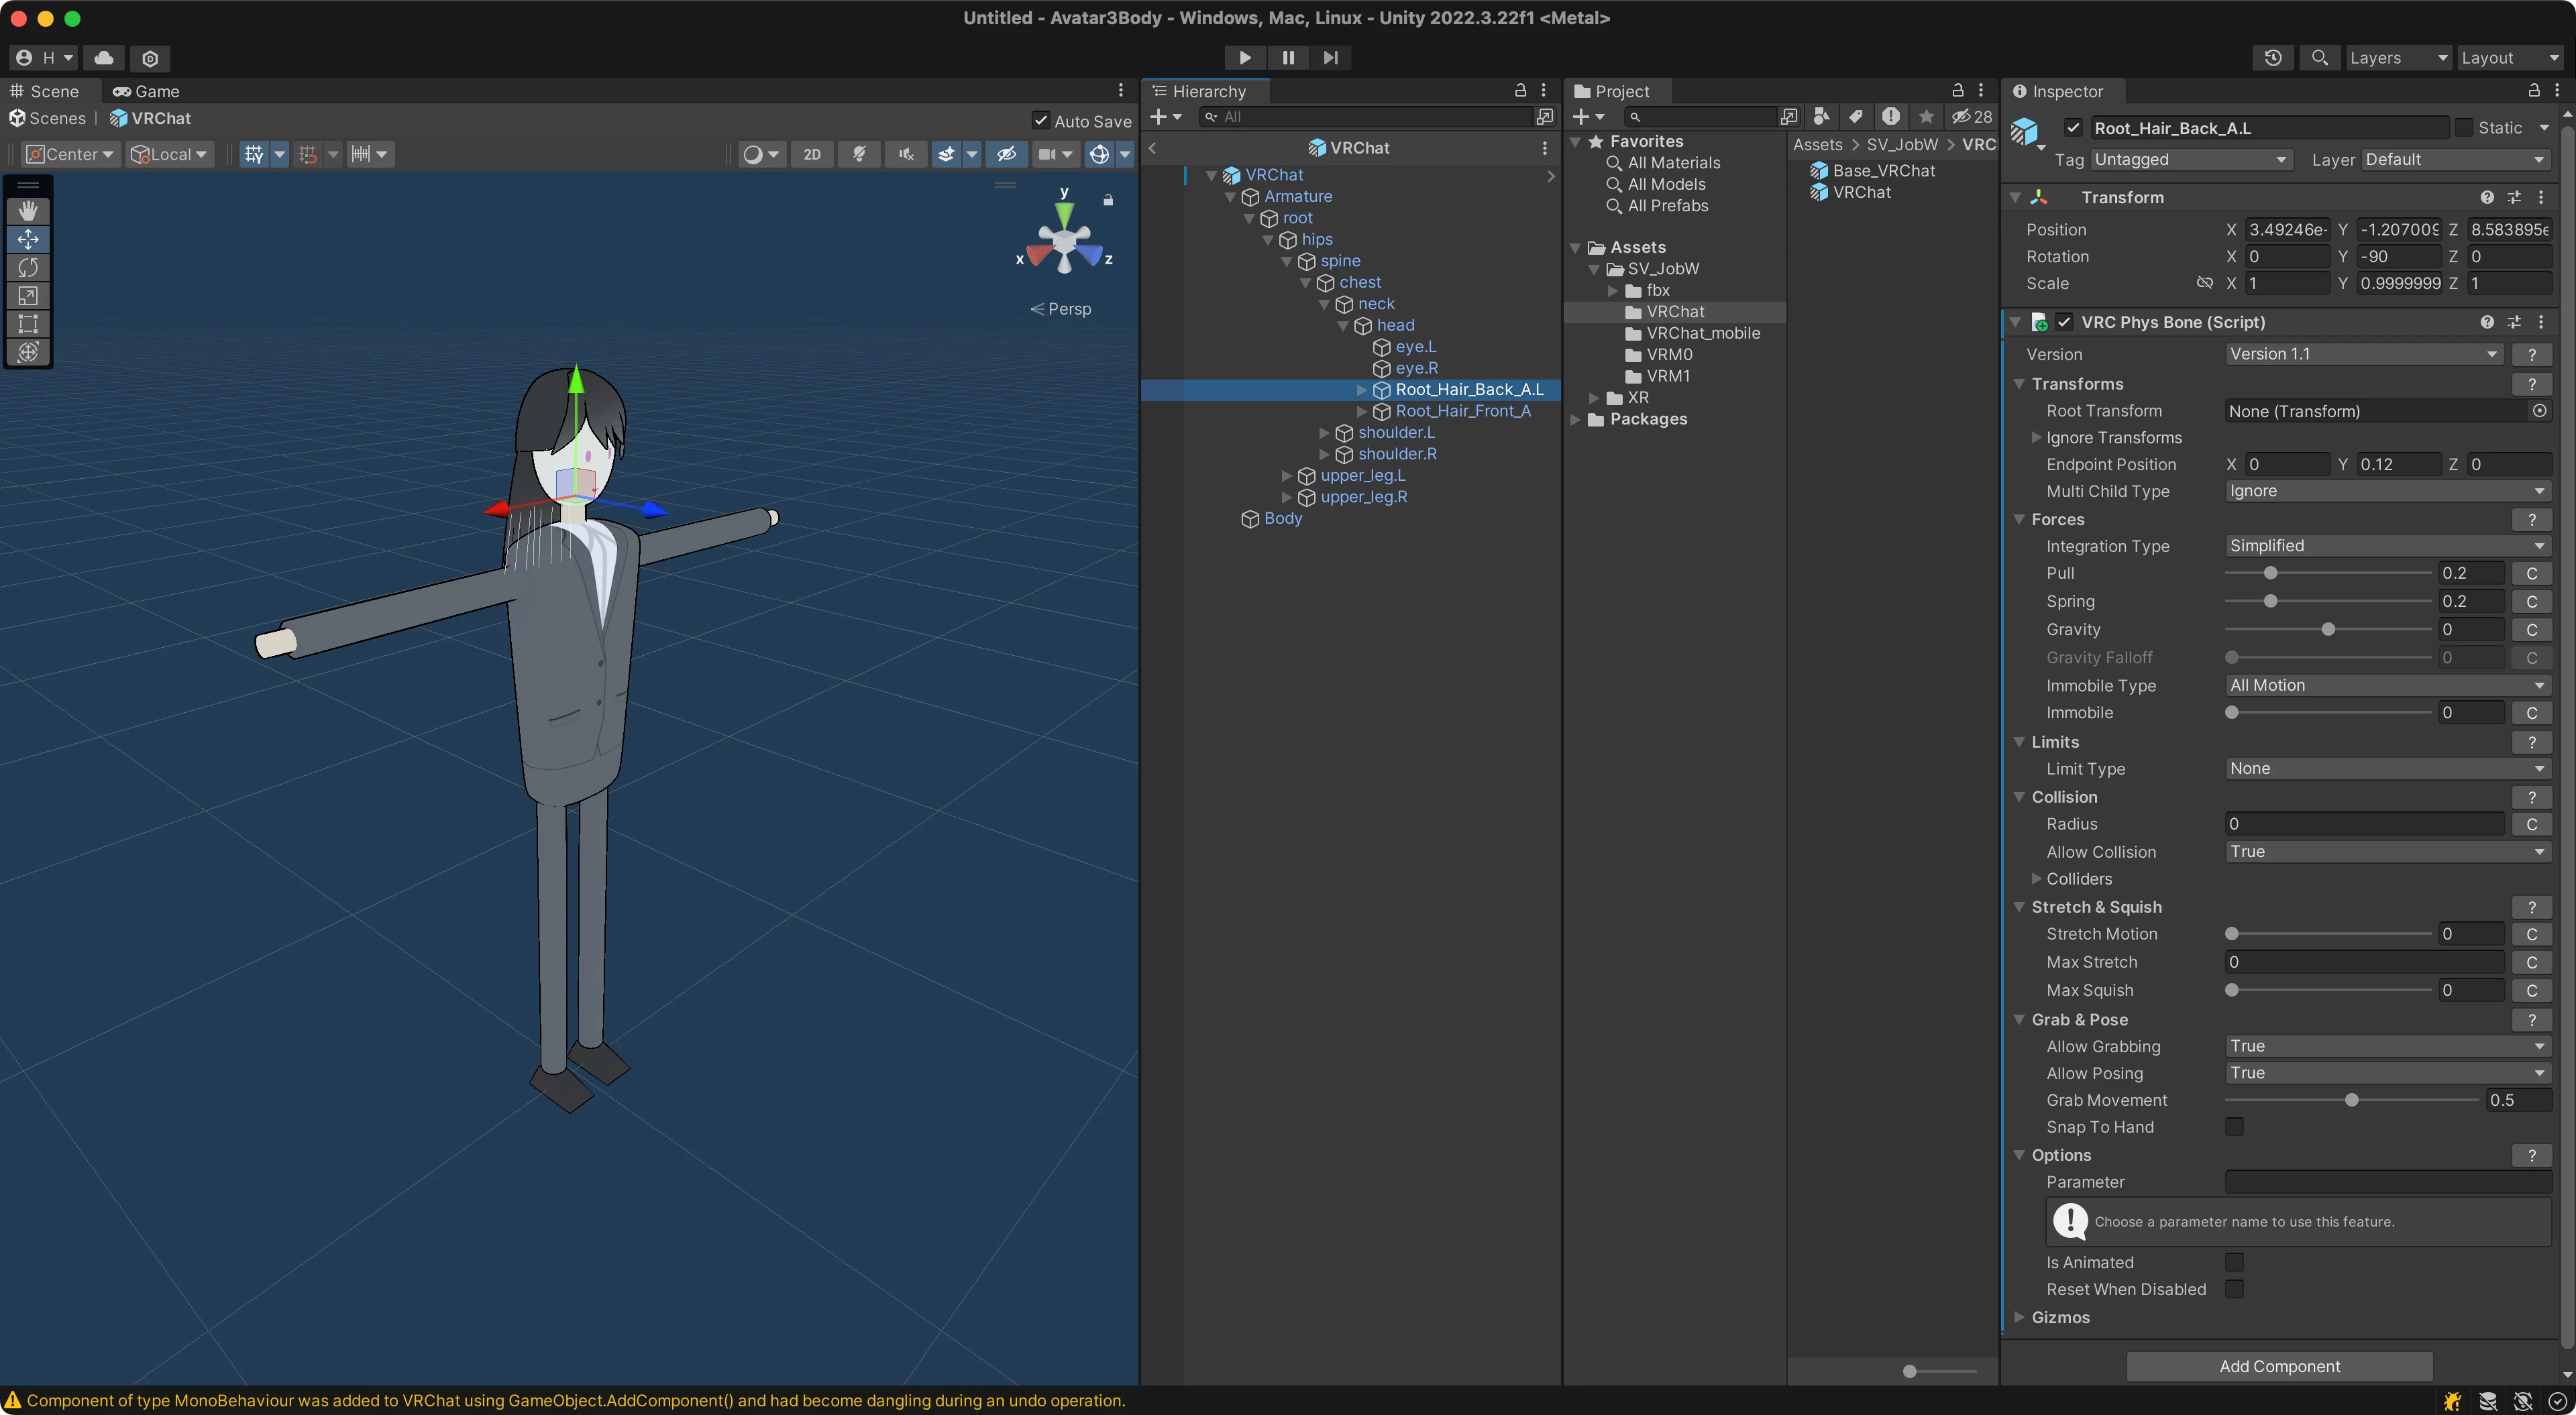
Task: Open the VRC Phys Bone help icon
Action: 2487,322
